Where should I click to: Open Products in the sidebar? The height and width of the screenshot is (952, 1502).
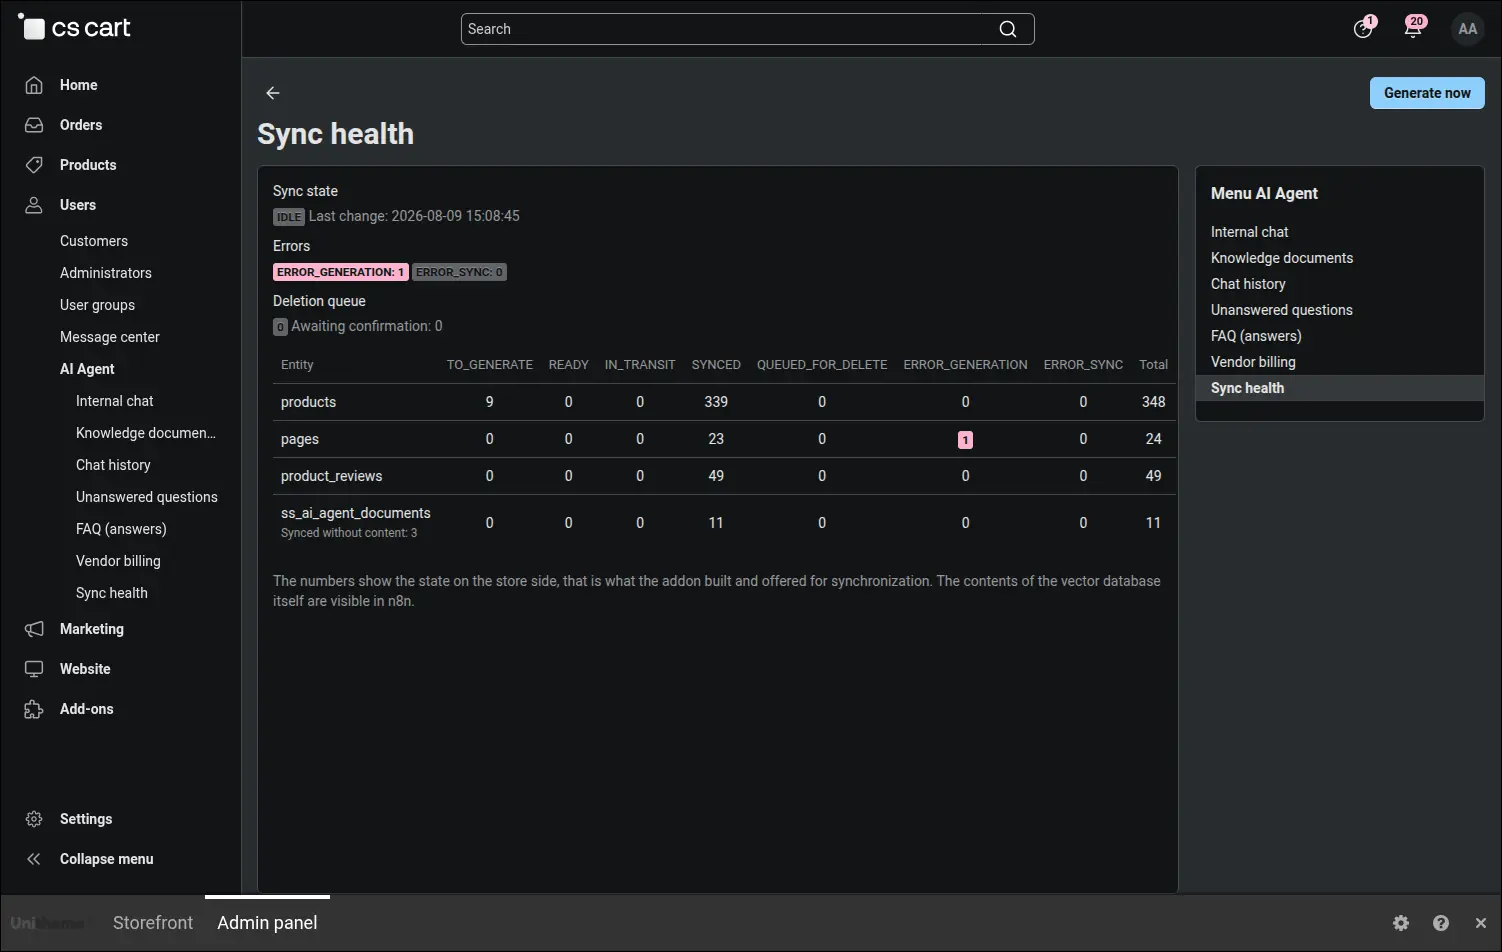88,165
